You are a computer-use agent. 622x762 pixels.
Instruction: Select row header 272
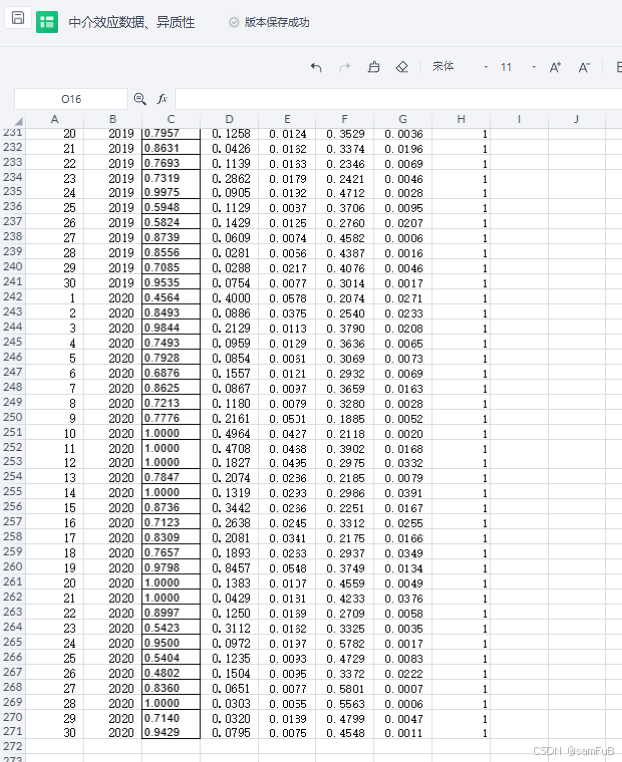[x=13, y=746]
